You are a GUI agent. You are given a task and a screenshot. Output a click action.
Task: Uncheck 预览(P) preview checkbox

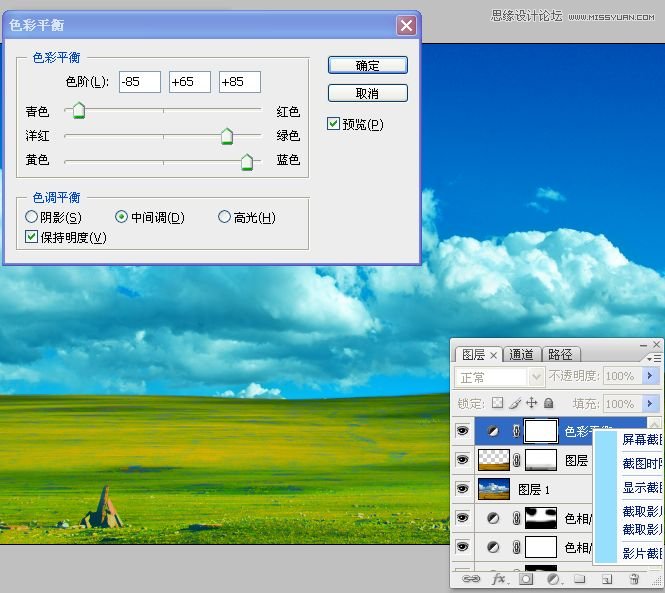tap(333, 124)
